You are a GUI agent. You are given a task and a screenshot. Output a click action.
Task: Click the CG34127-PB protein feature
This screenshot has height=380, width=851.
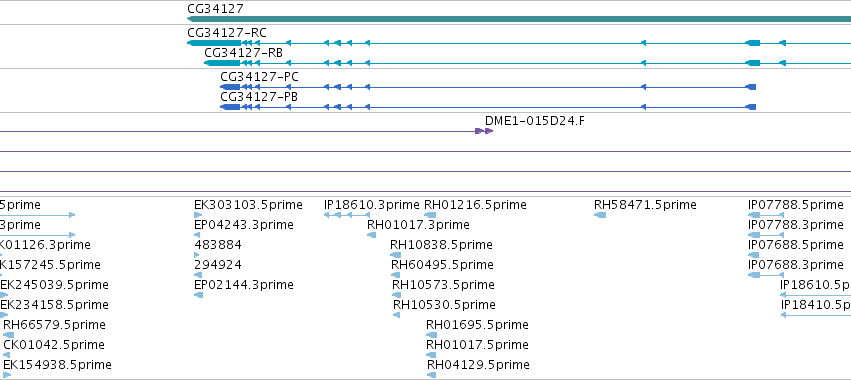(x=488, y=107)
